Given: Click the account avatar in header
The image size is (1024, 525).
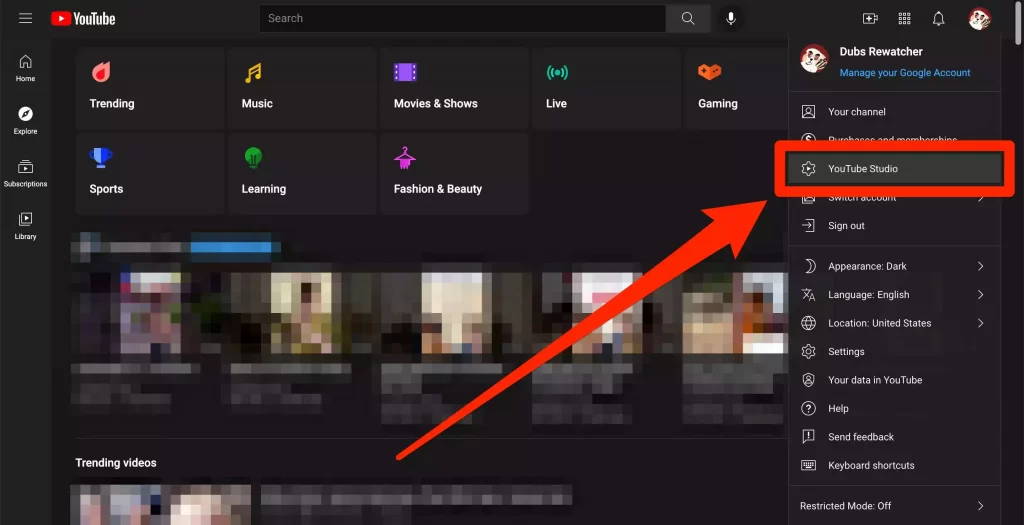Looking at the screenshot, I should (979, 18).
